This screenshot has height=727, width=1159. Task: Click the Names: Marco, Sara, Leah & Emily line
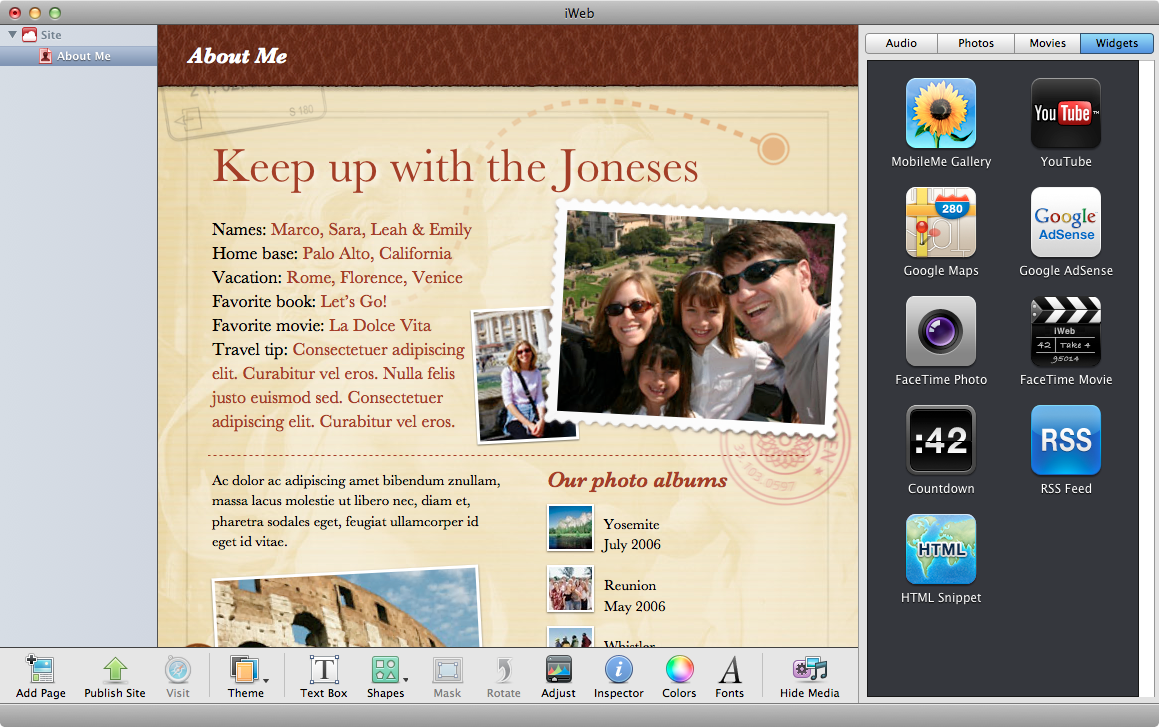pos(341,229)
